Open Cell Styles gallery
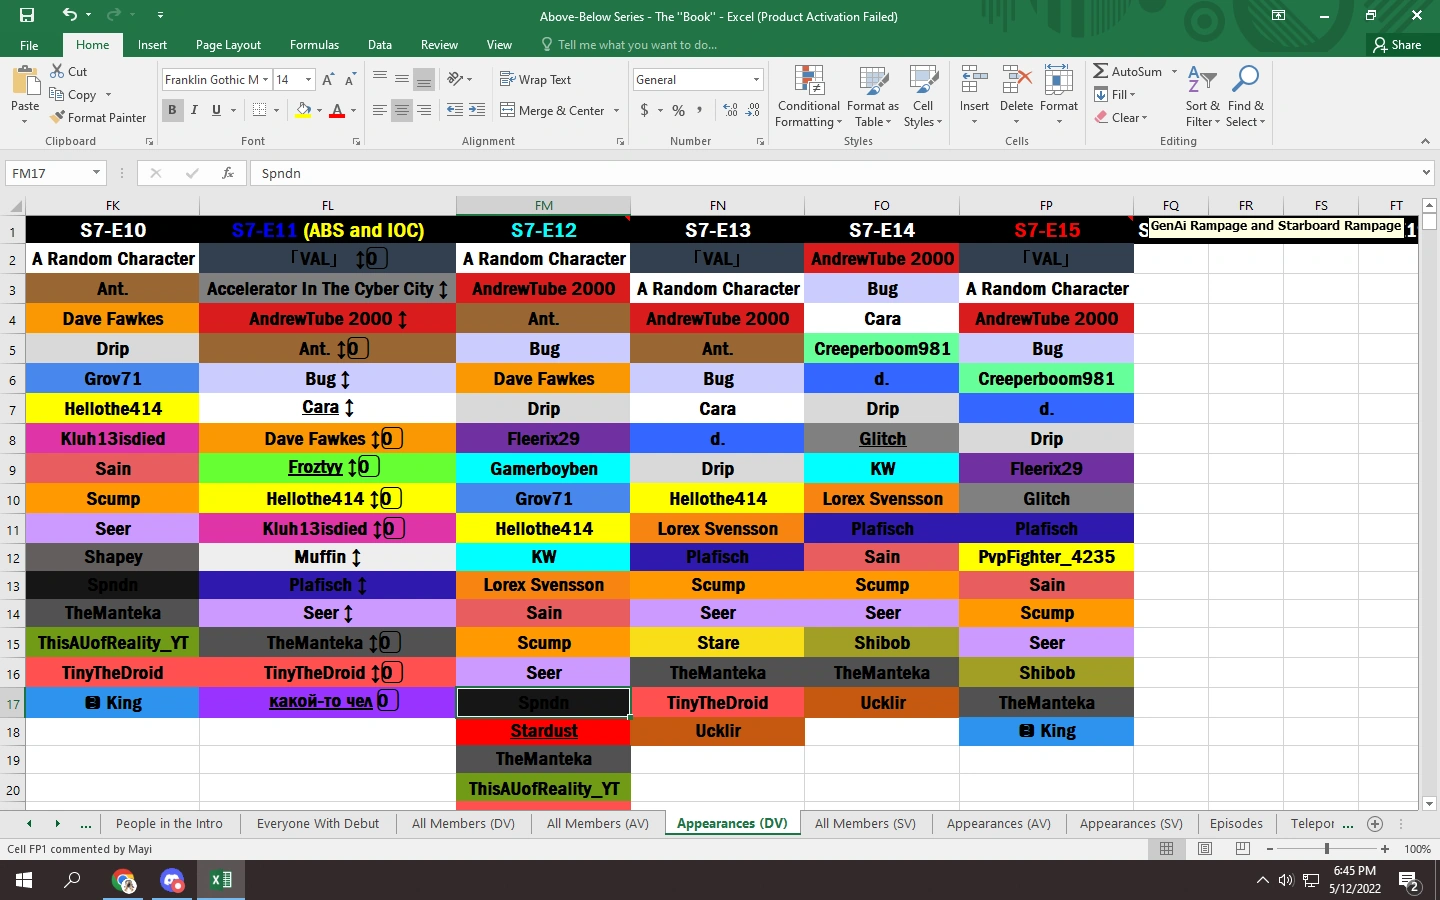1440x900 pixels. (923, 97)
